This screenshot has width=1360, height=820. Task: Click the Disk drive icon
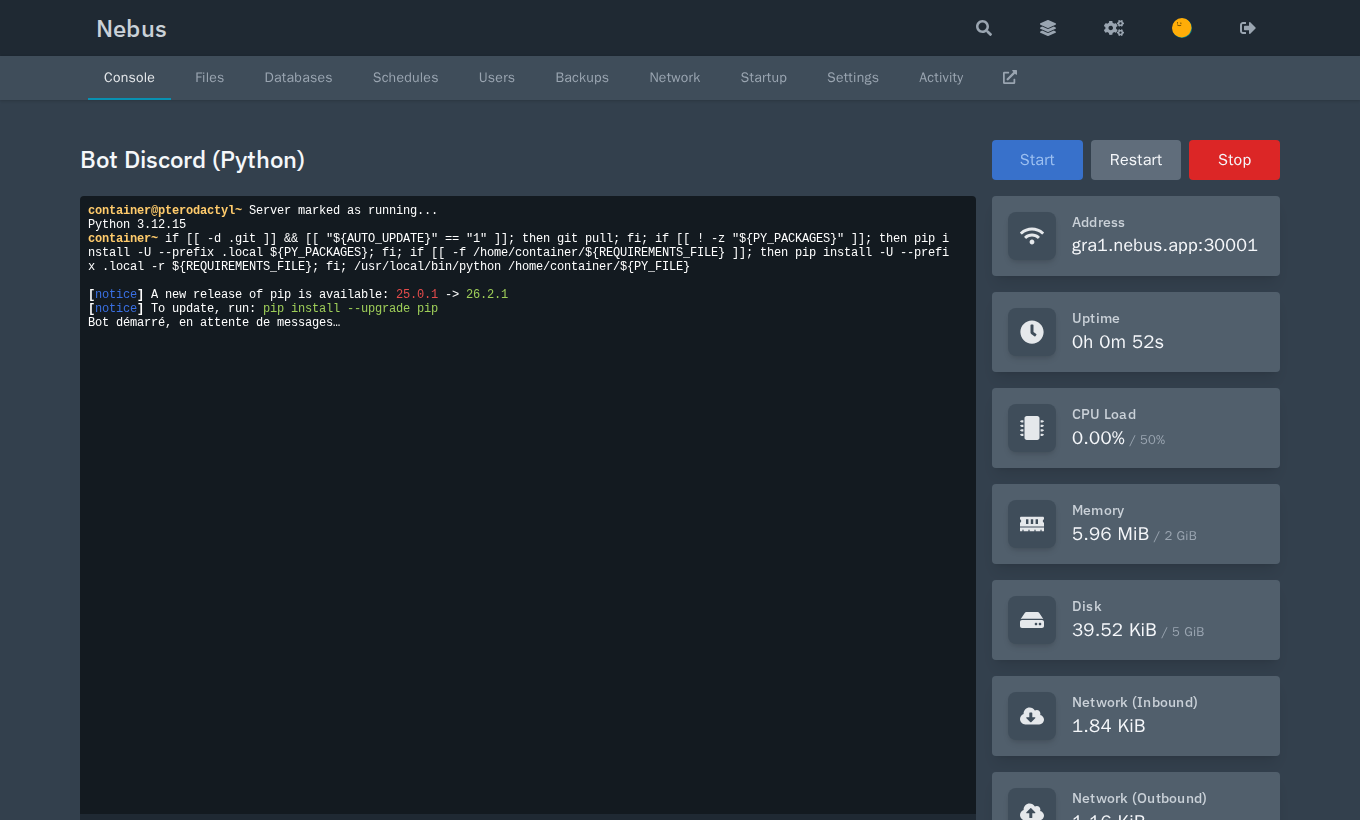click(1032, 620)
